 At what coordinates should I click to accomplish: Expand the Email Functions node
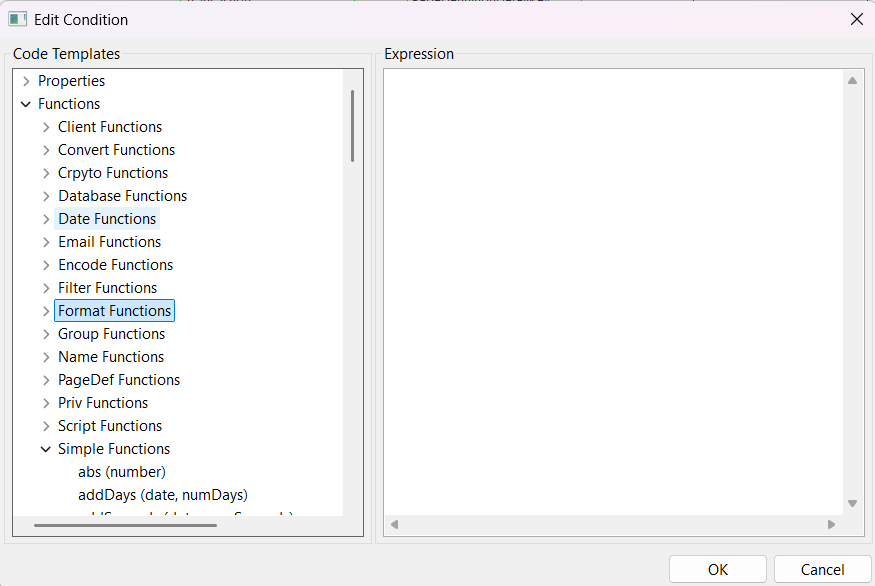pos(46,242)
